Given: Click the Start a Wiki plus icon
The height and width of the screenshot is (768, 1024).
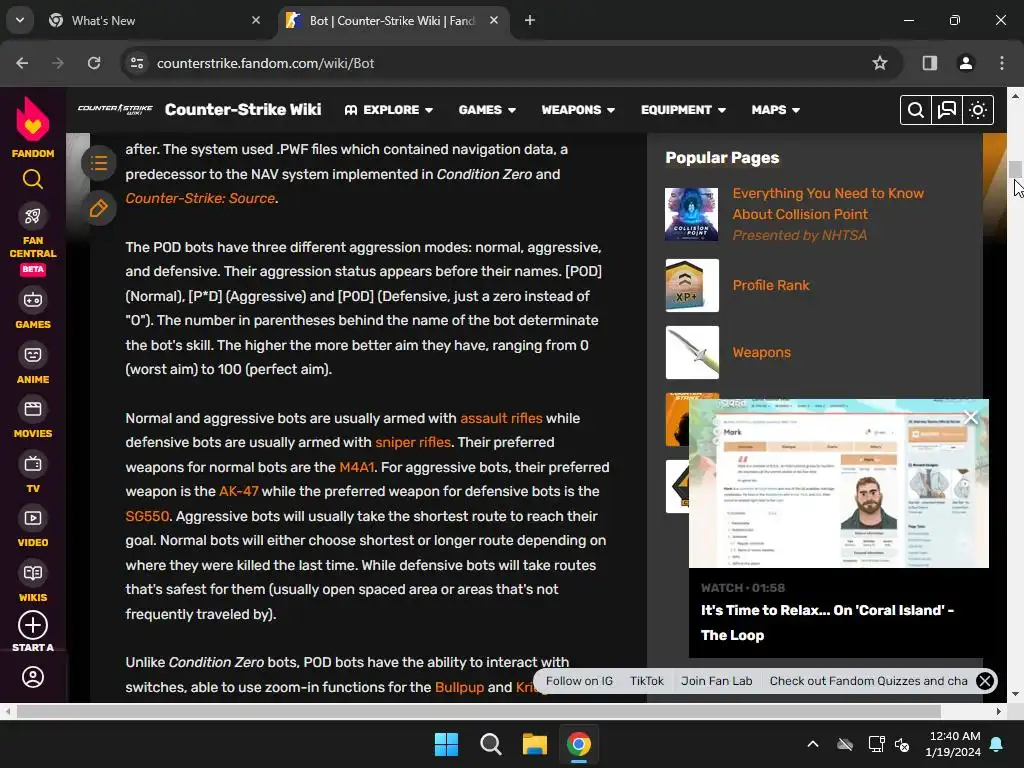Looking at the screenshot, I should tap(33, 626).
